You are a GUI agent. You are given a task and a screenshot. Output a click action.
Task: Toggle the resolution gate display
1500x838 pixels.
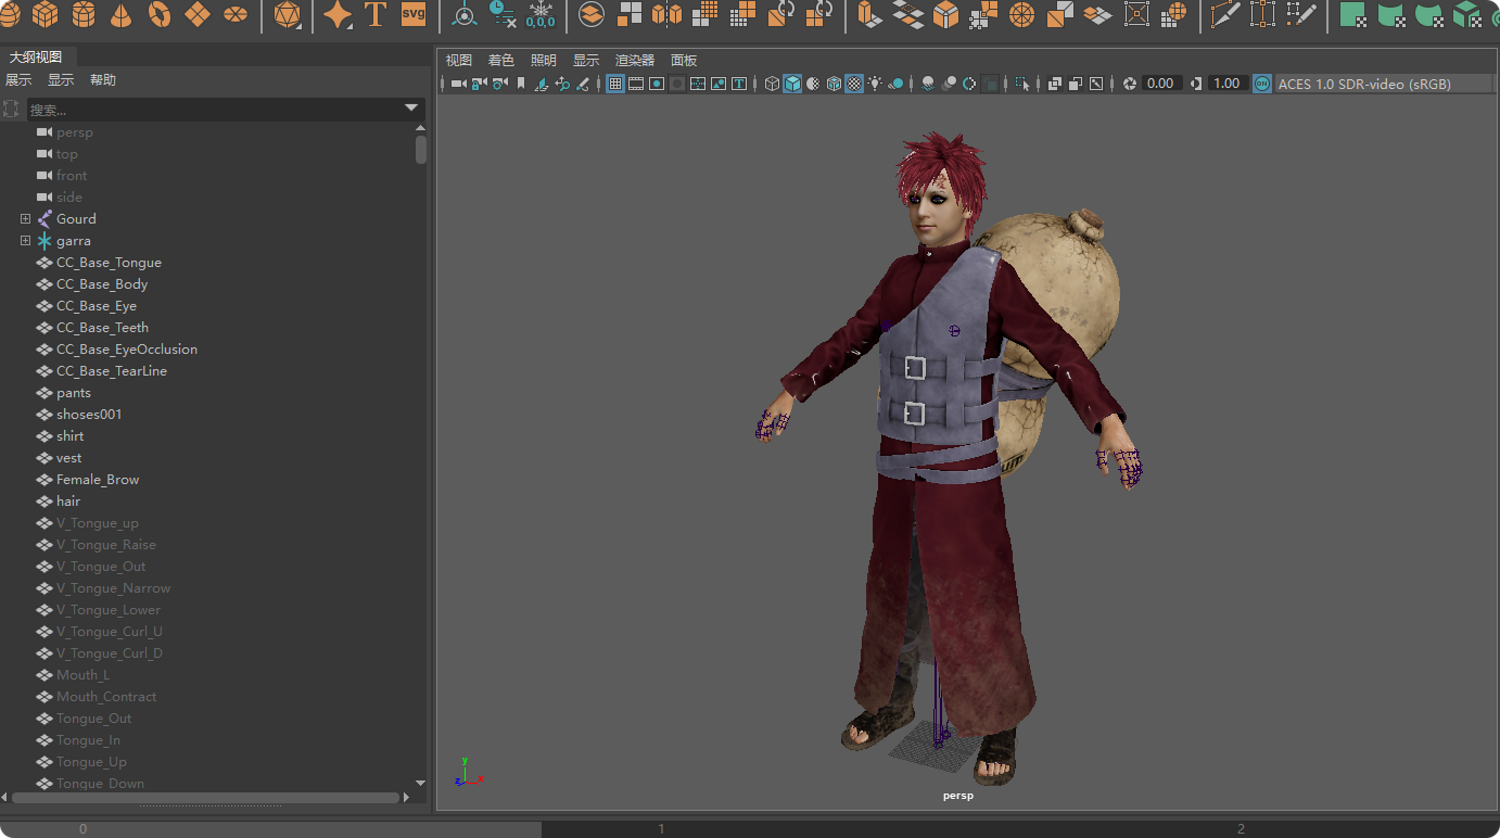(x=657, y=84)
